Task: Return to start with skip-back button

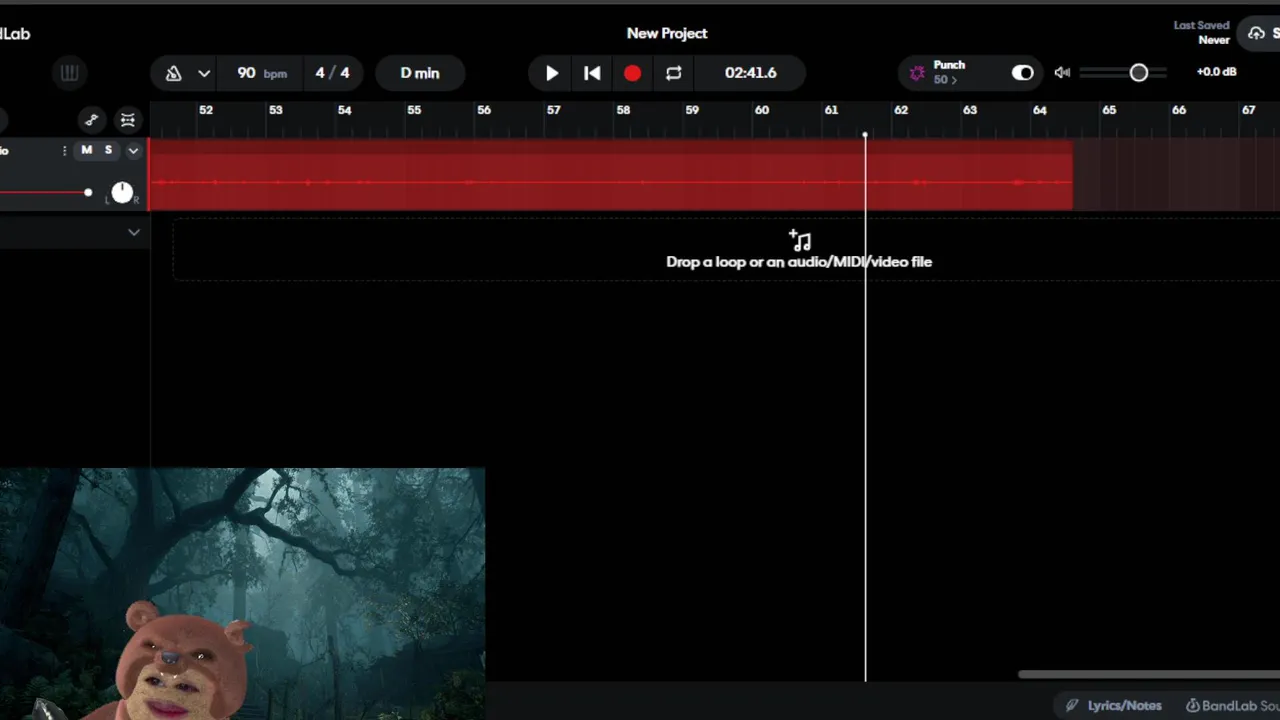Action: [592, 73]
